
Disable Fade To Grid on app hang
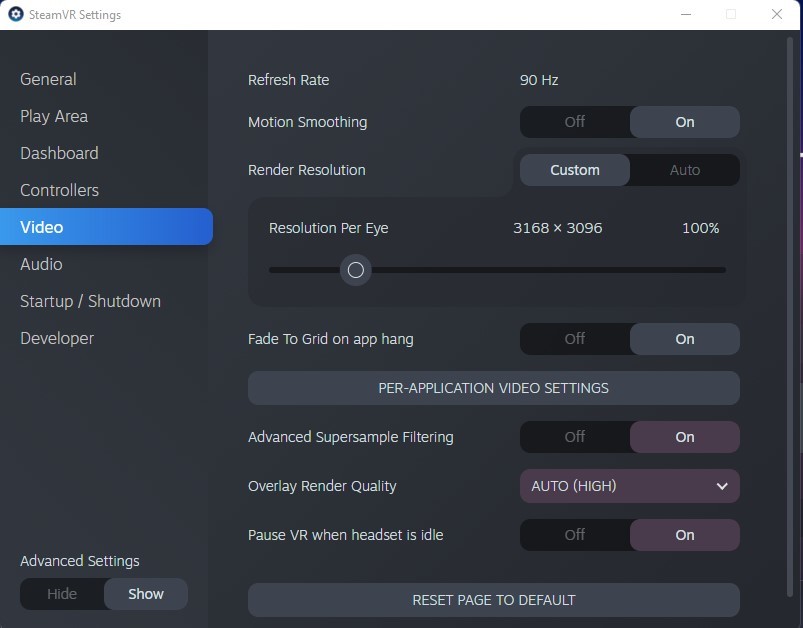click(575, 339)
